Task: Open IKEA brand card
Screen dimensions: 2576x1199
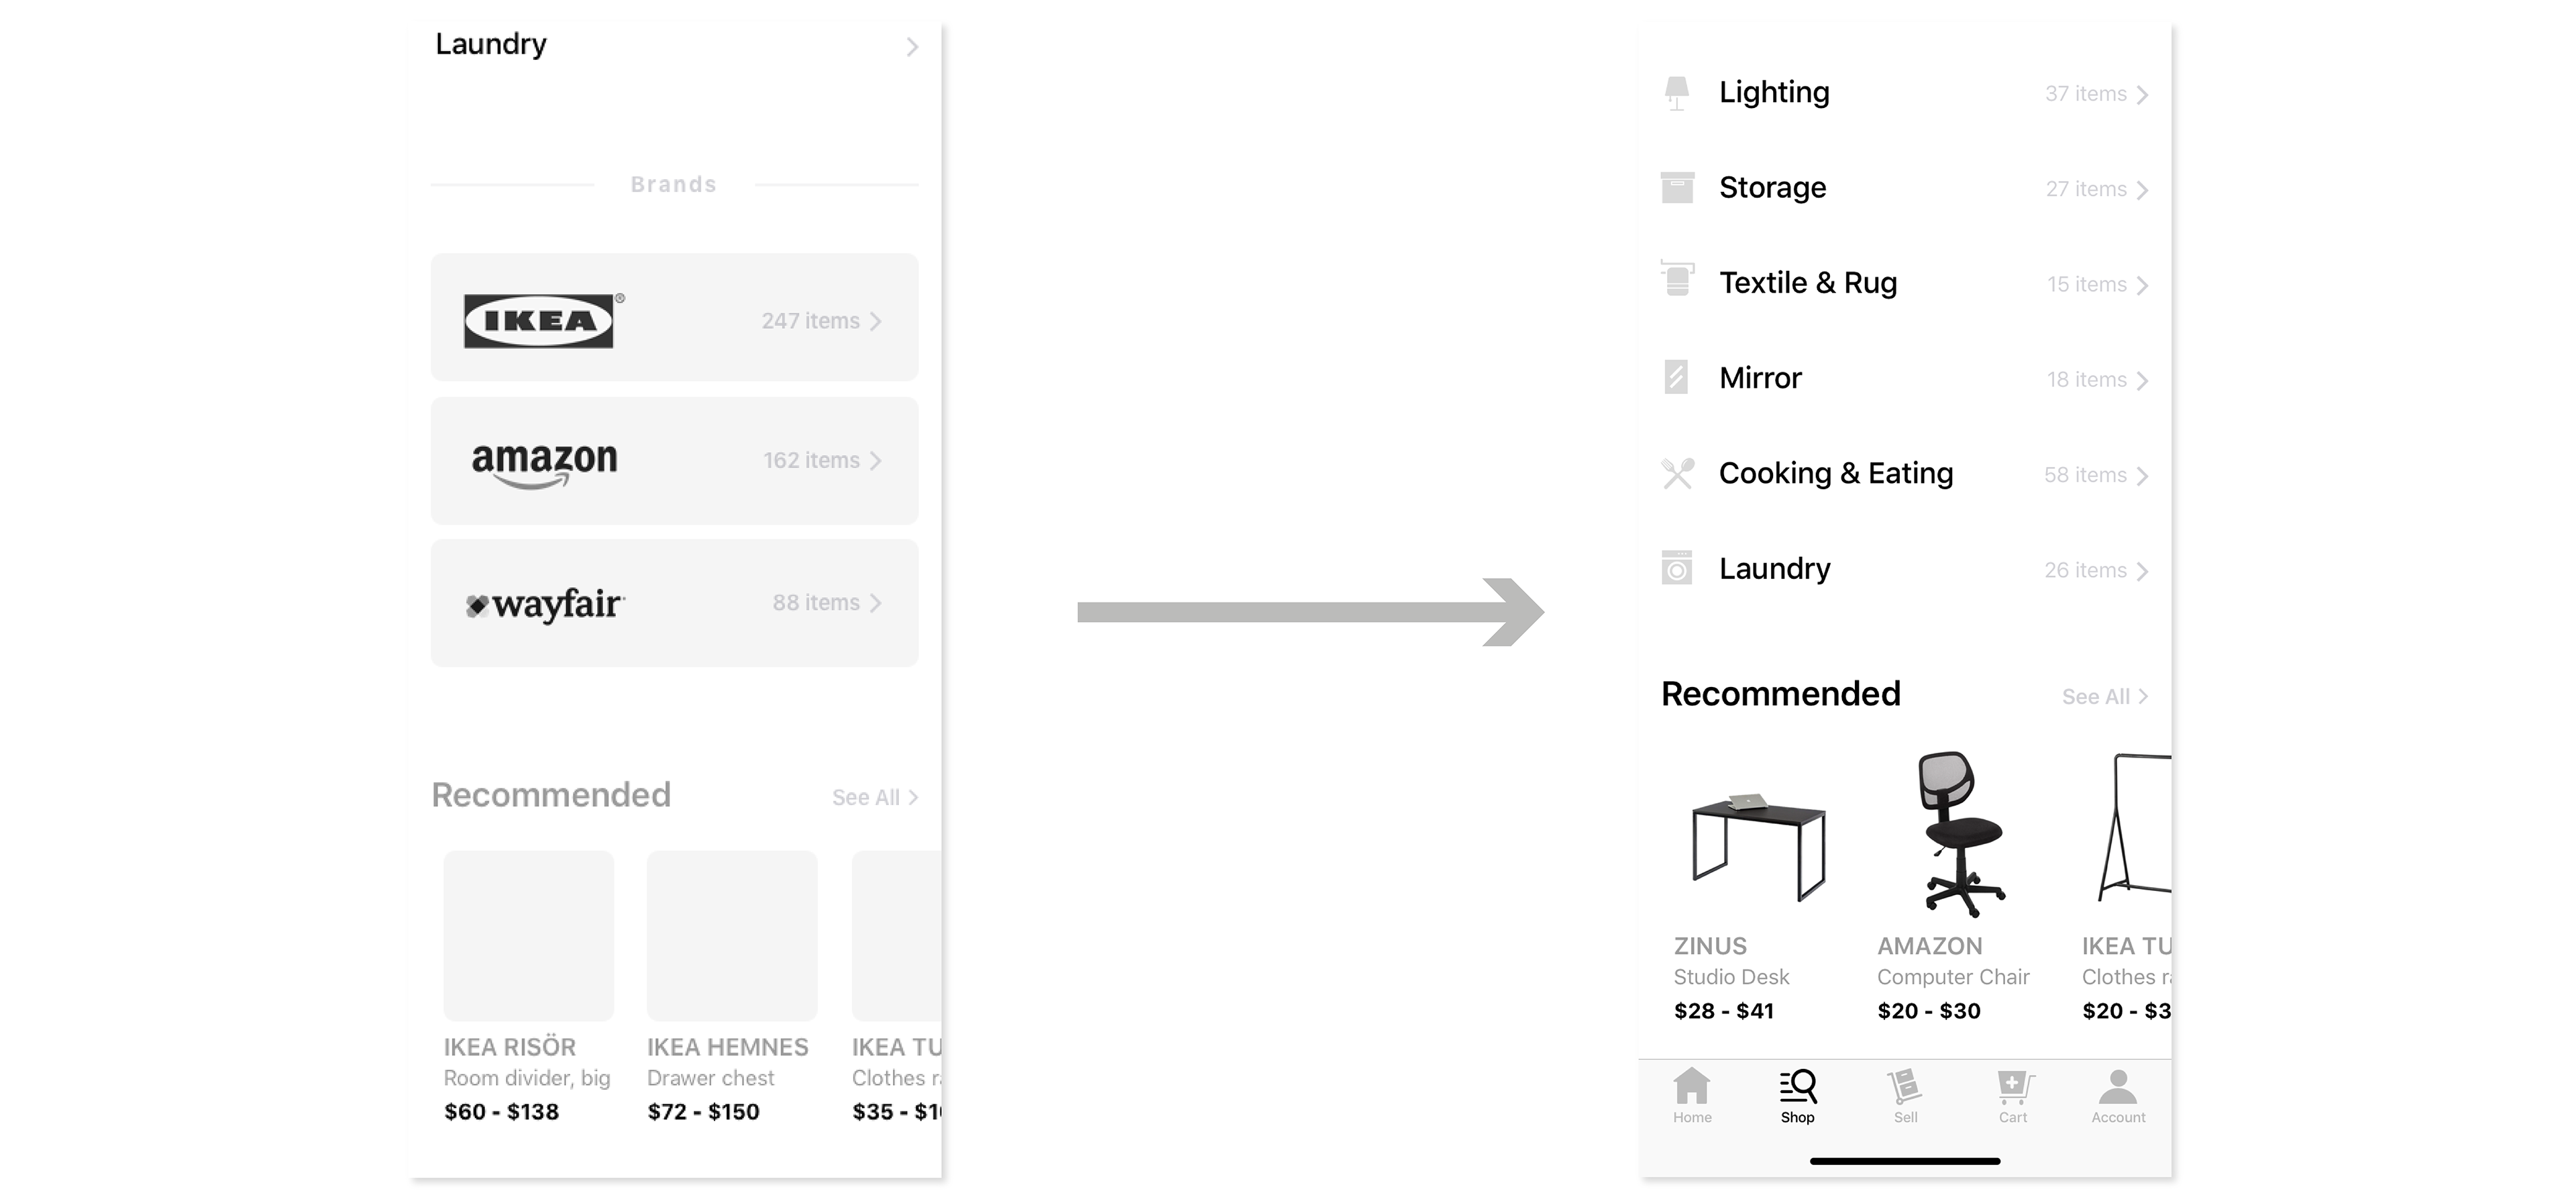Action: tap(674, 317)
